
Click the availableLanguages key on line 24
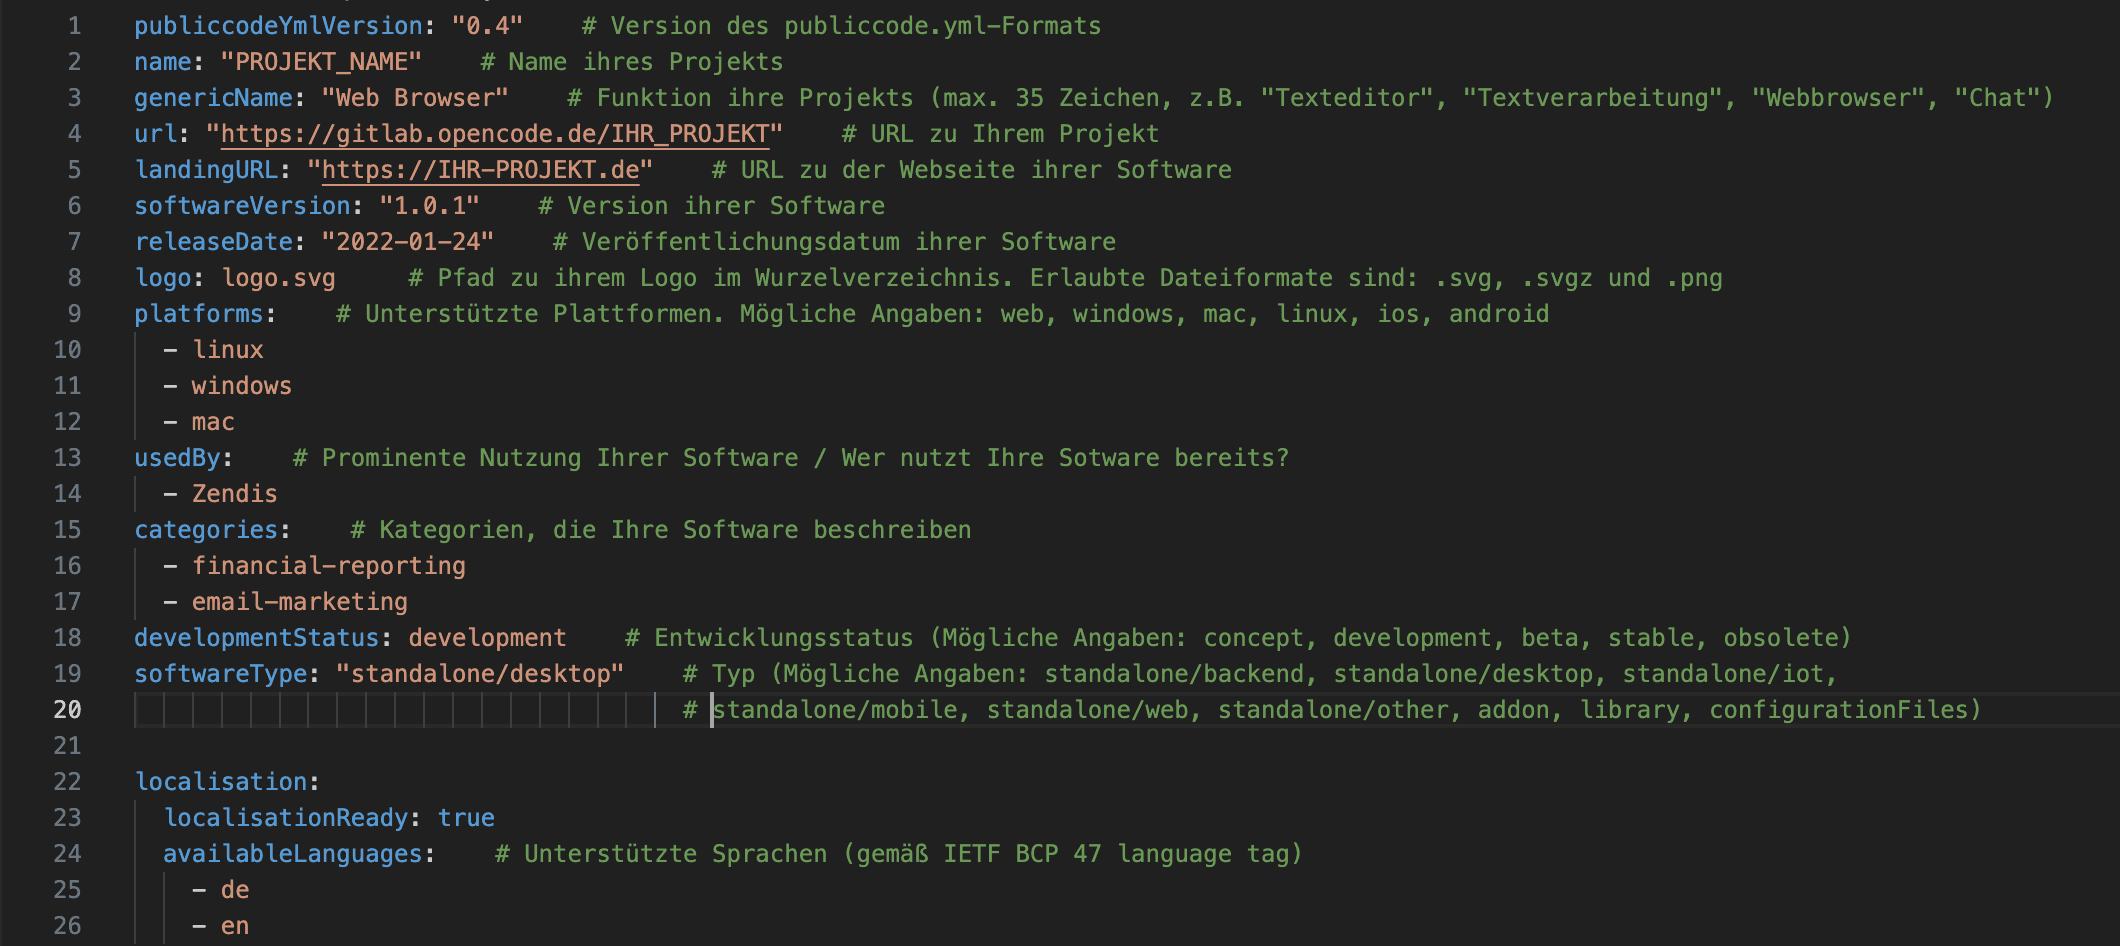293,854
